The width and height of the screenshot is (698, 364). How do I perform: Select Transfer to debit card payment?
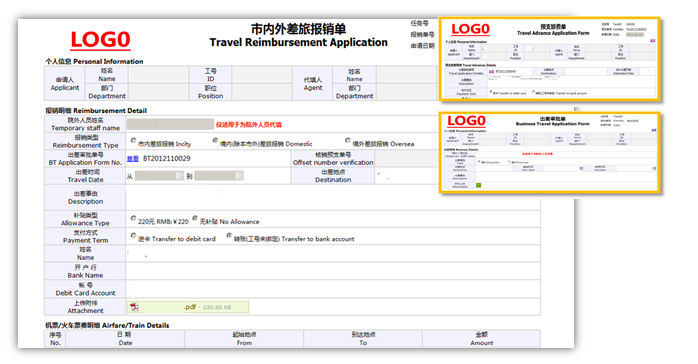[133, 235]
